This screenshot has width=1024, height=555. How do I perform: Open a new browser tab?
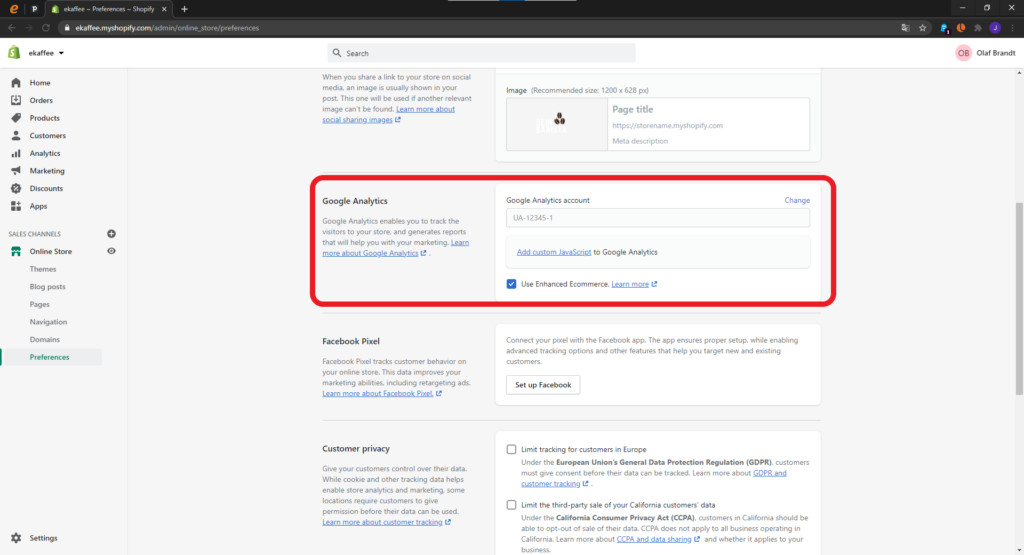pyautogui.click(x=184, y=9)
